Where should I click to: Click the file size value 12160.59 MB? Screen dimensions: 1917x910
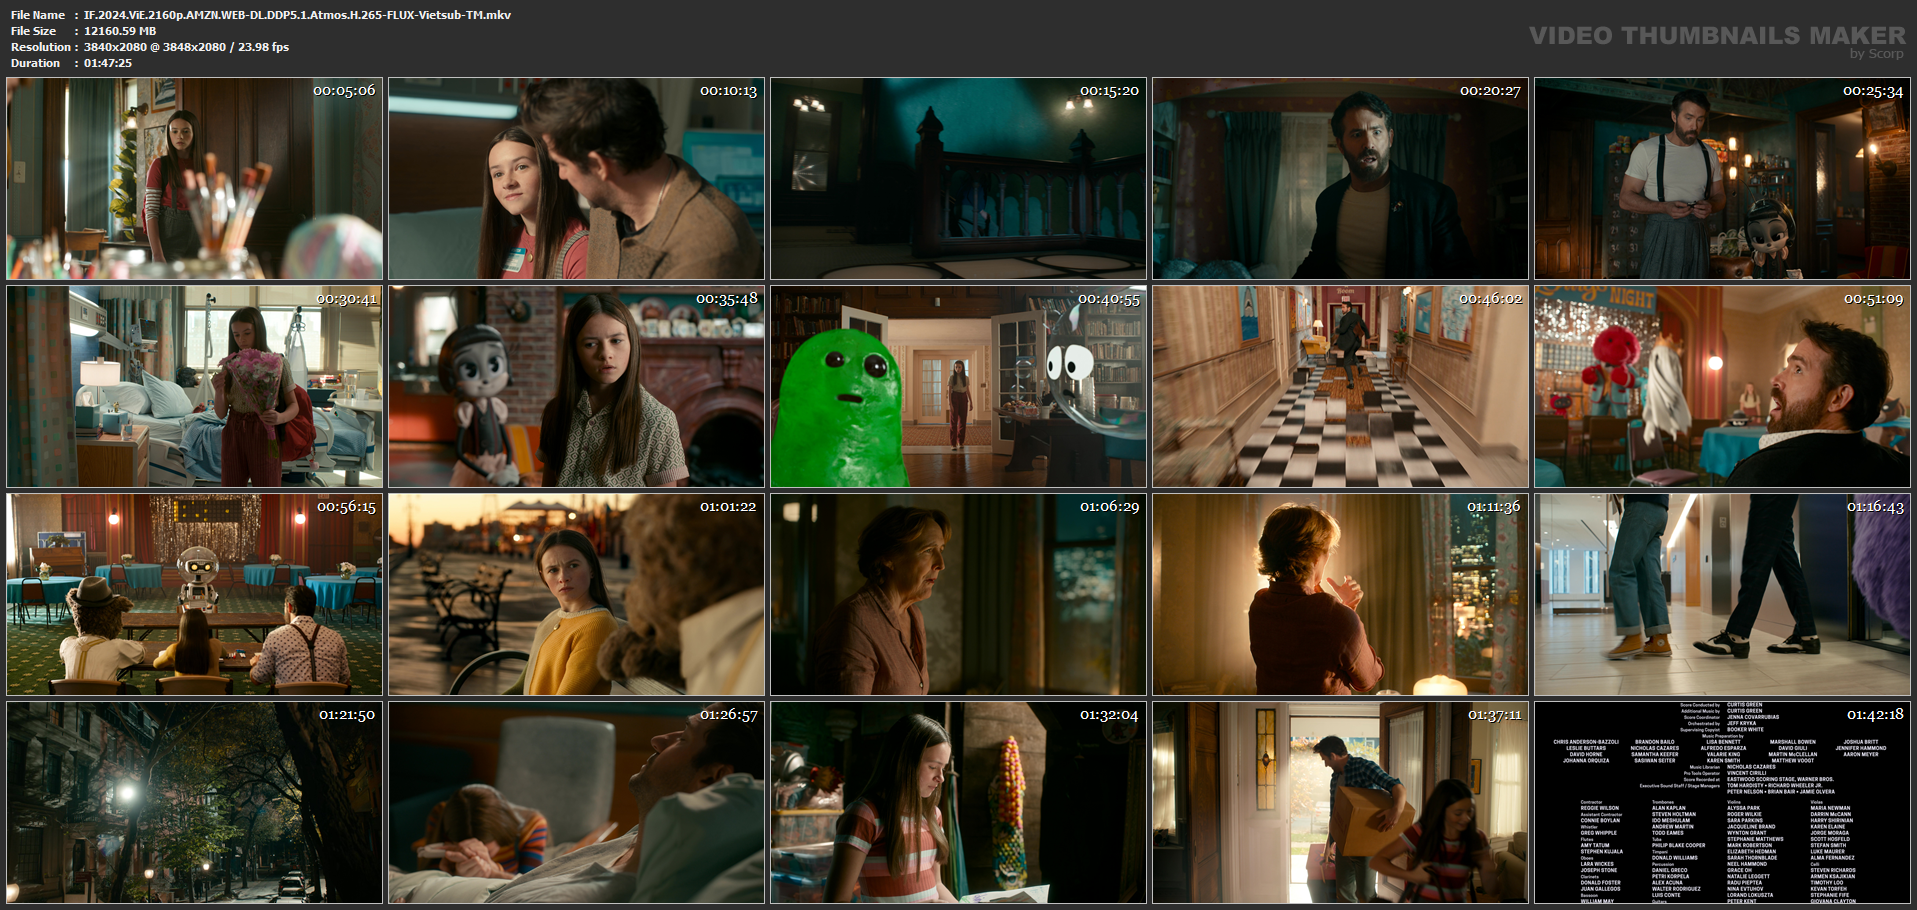[x=120, y=31]
